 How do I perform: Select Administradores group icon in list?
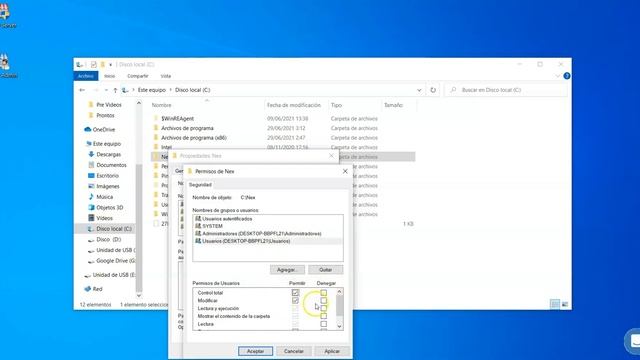(198, 233)
